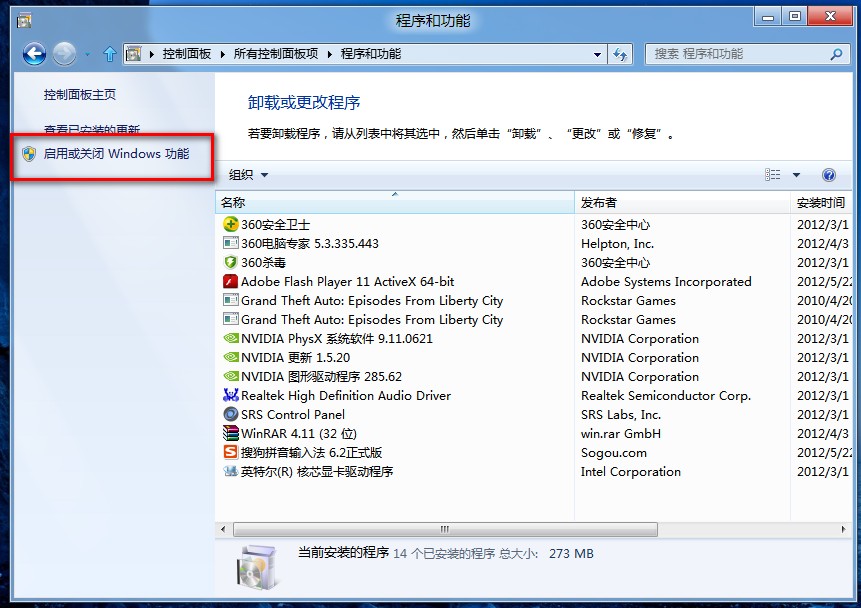Click publisher win.rar GmbH
The width and height of the screenshot is (861, 608).
click(621, 434)
